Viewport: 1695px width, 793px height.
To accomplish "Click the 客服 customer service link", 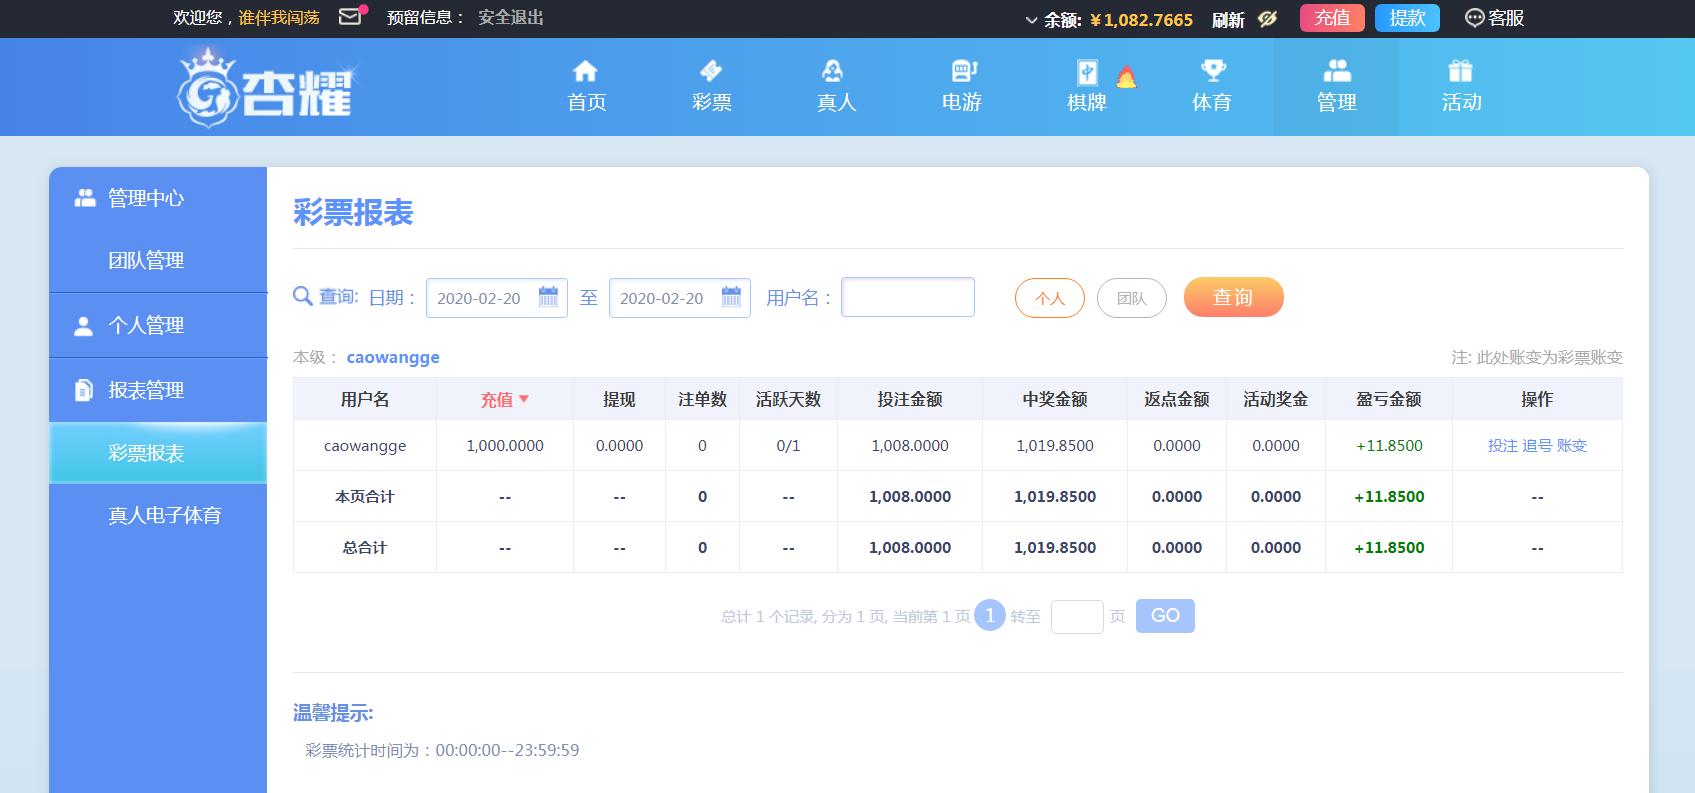I will pos(1494,18).
